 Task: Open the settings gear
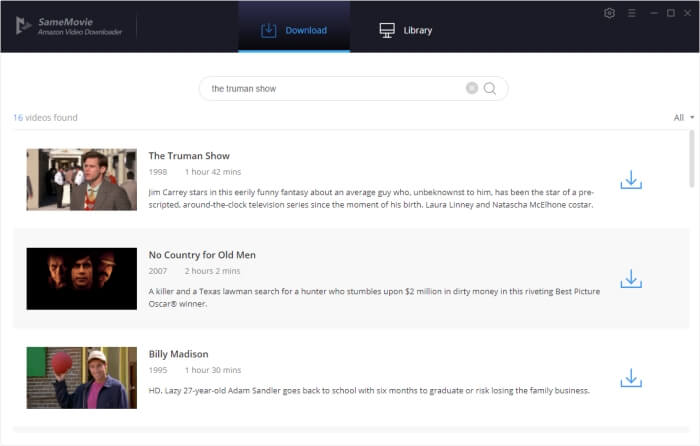[610, 13]
